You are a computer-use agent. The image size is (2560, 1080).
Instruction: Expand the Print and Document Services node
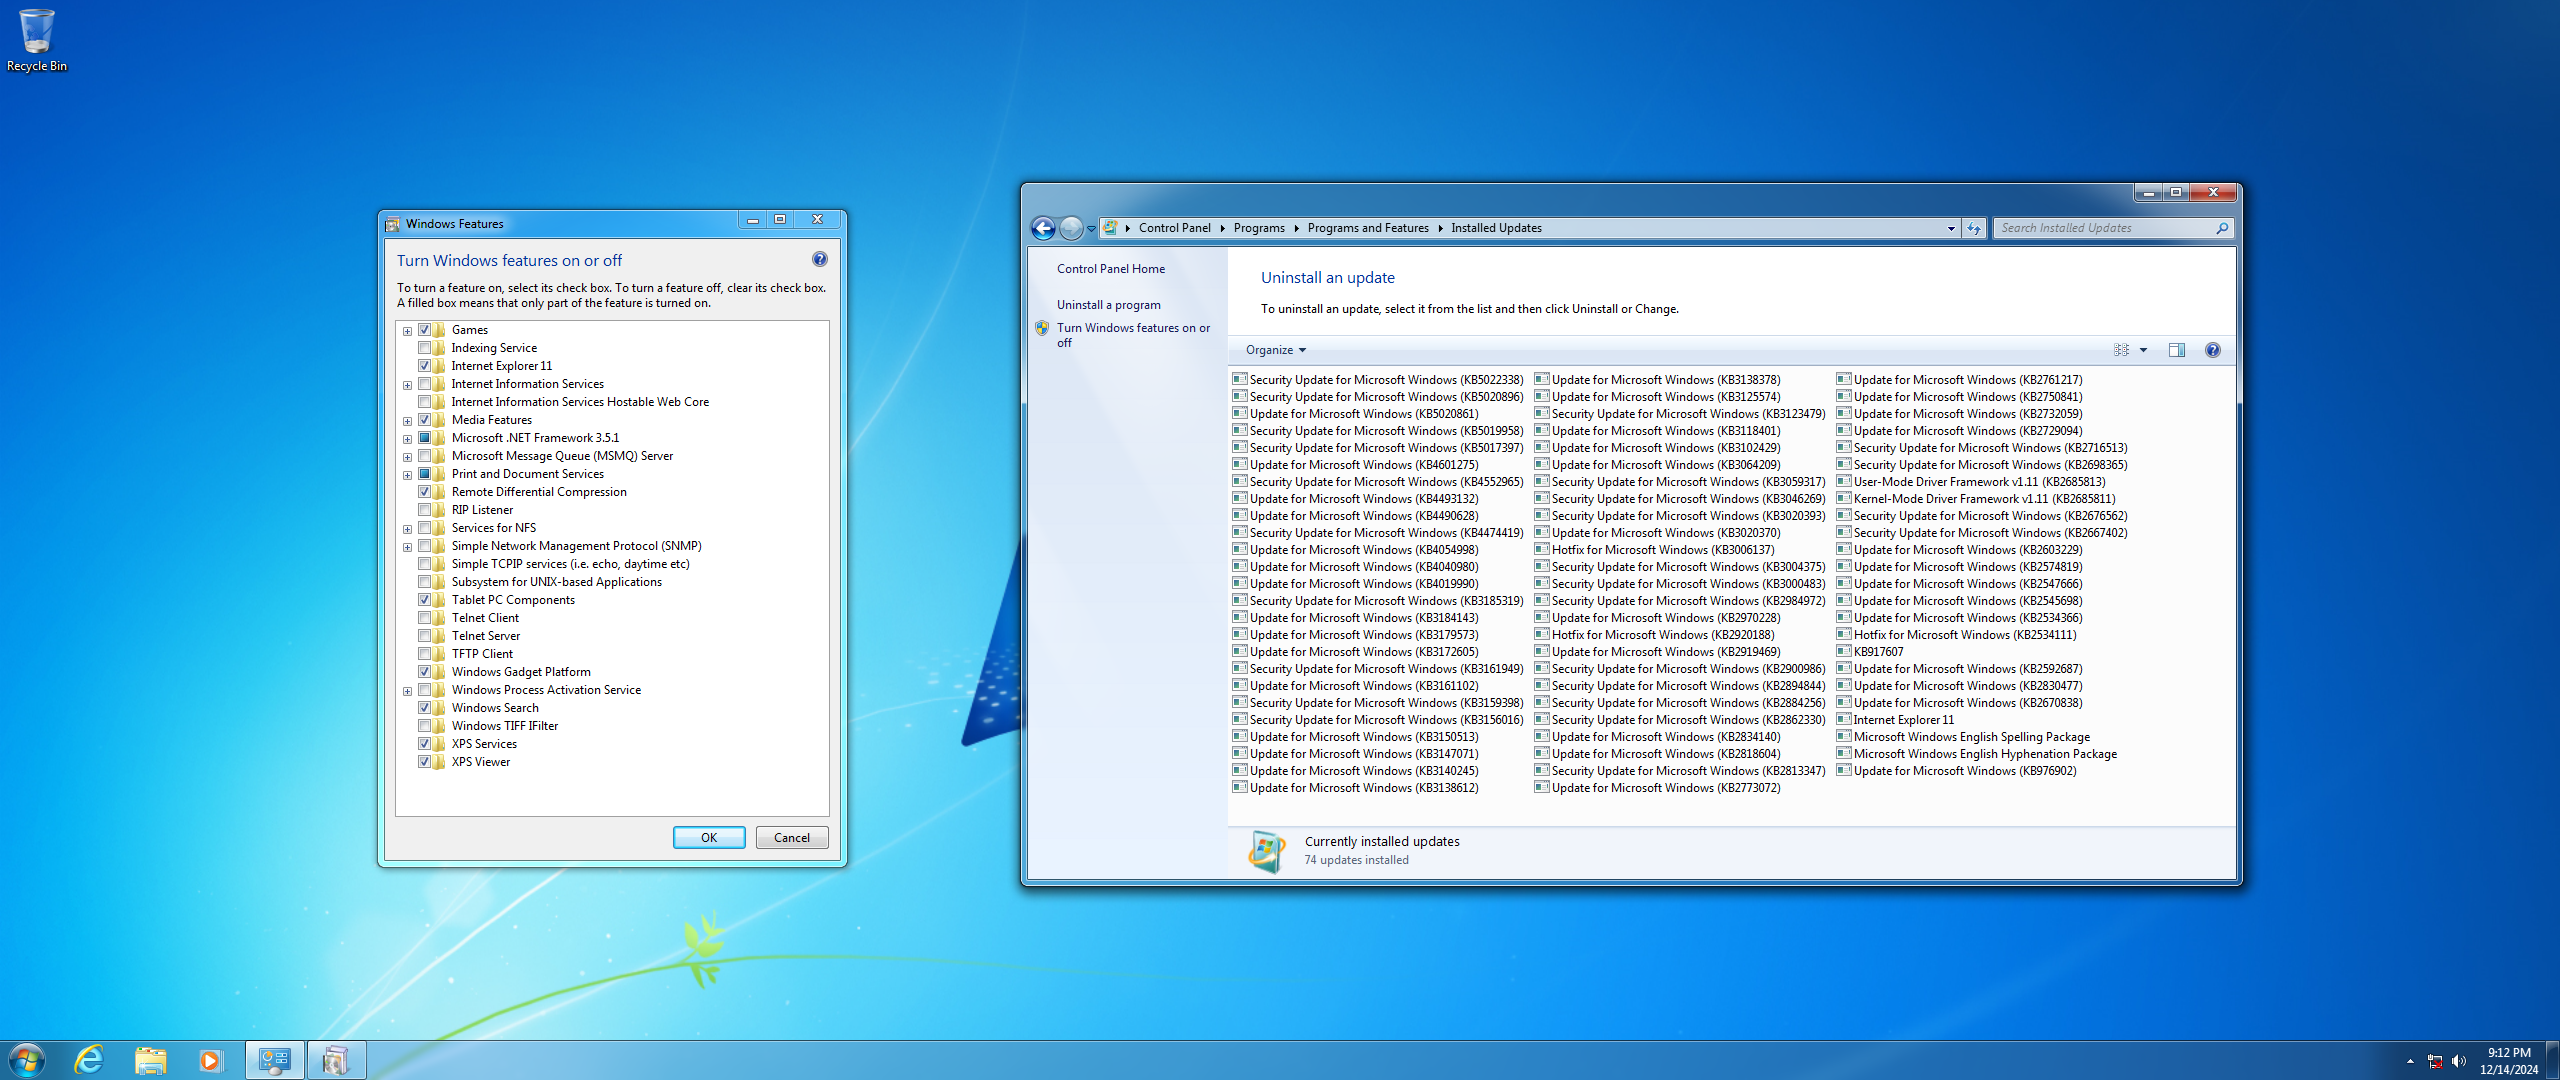click(x=407, y=475)
